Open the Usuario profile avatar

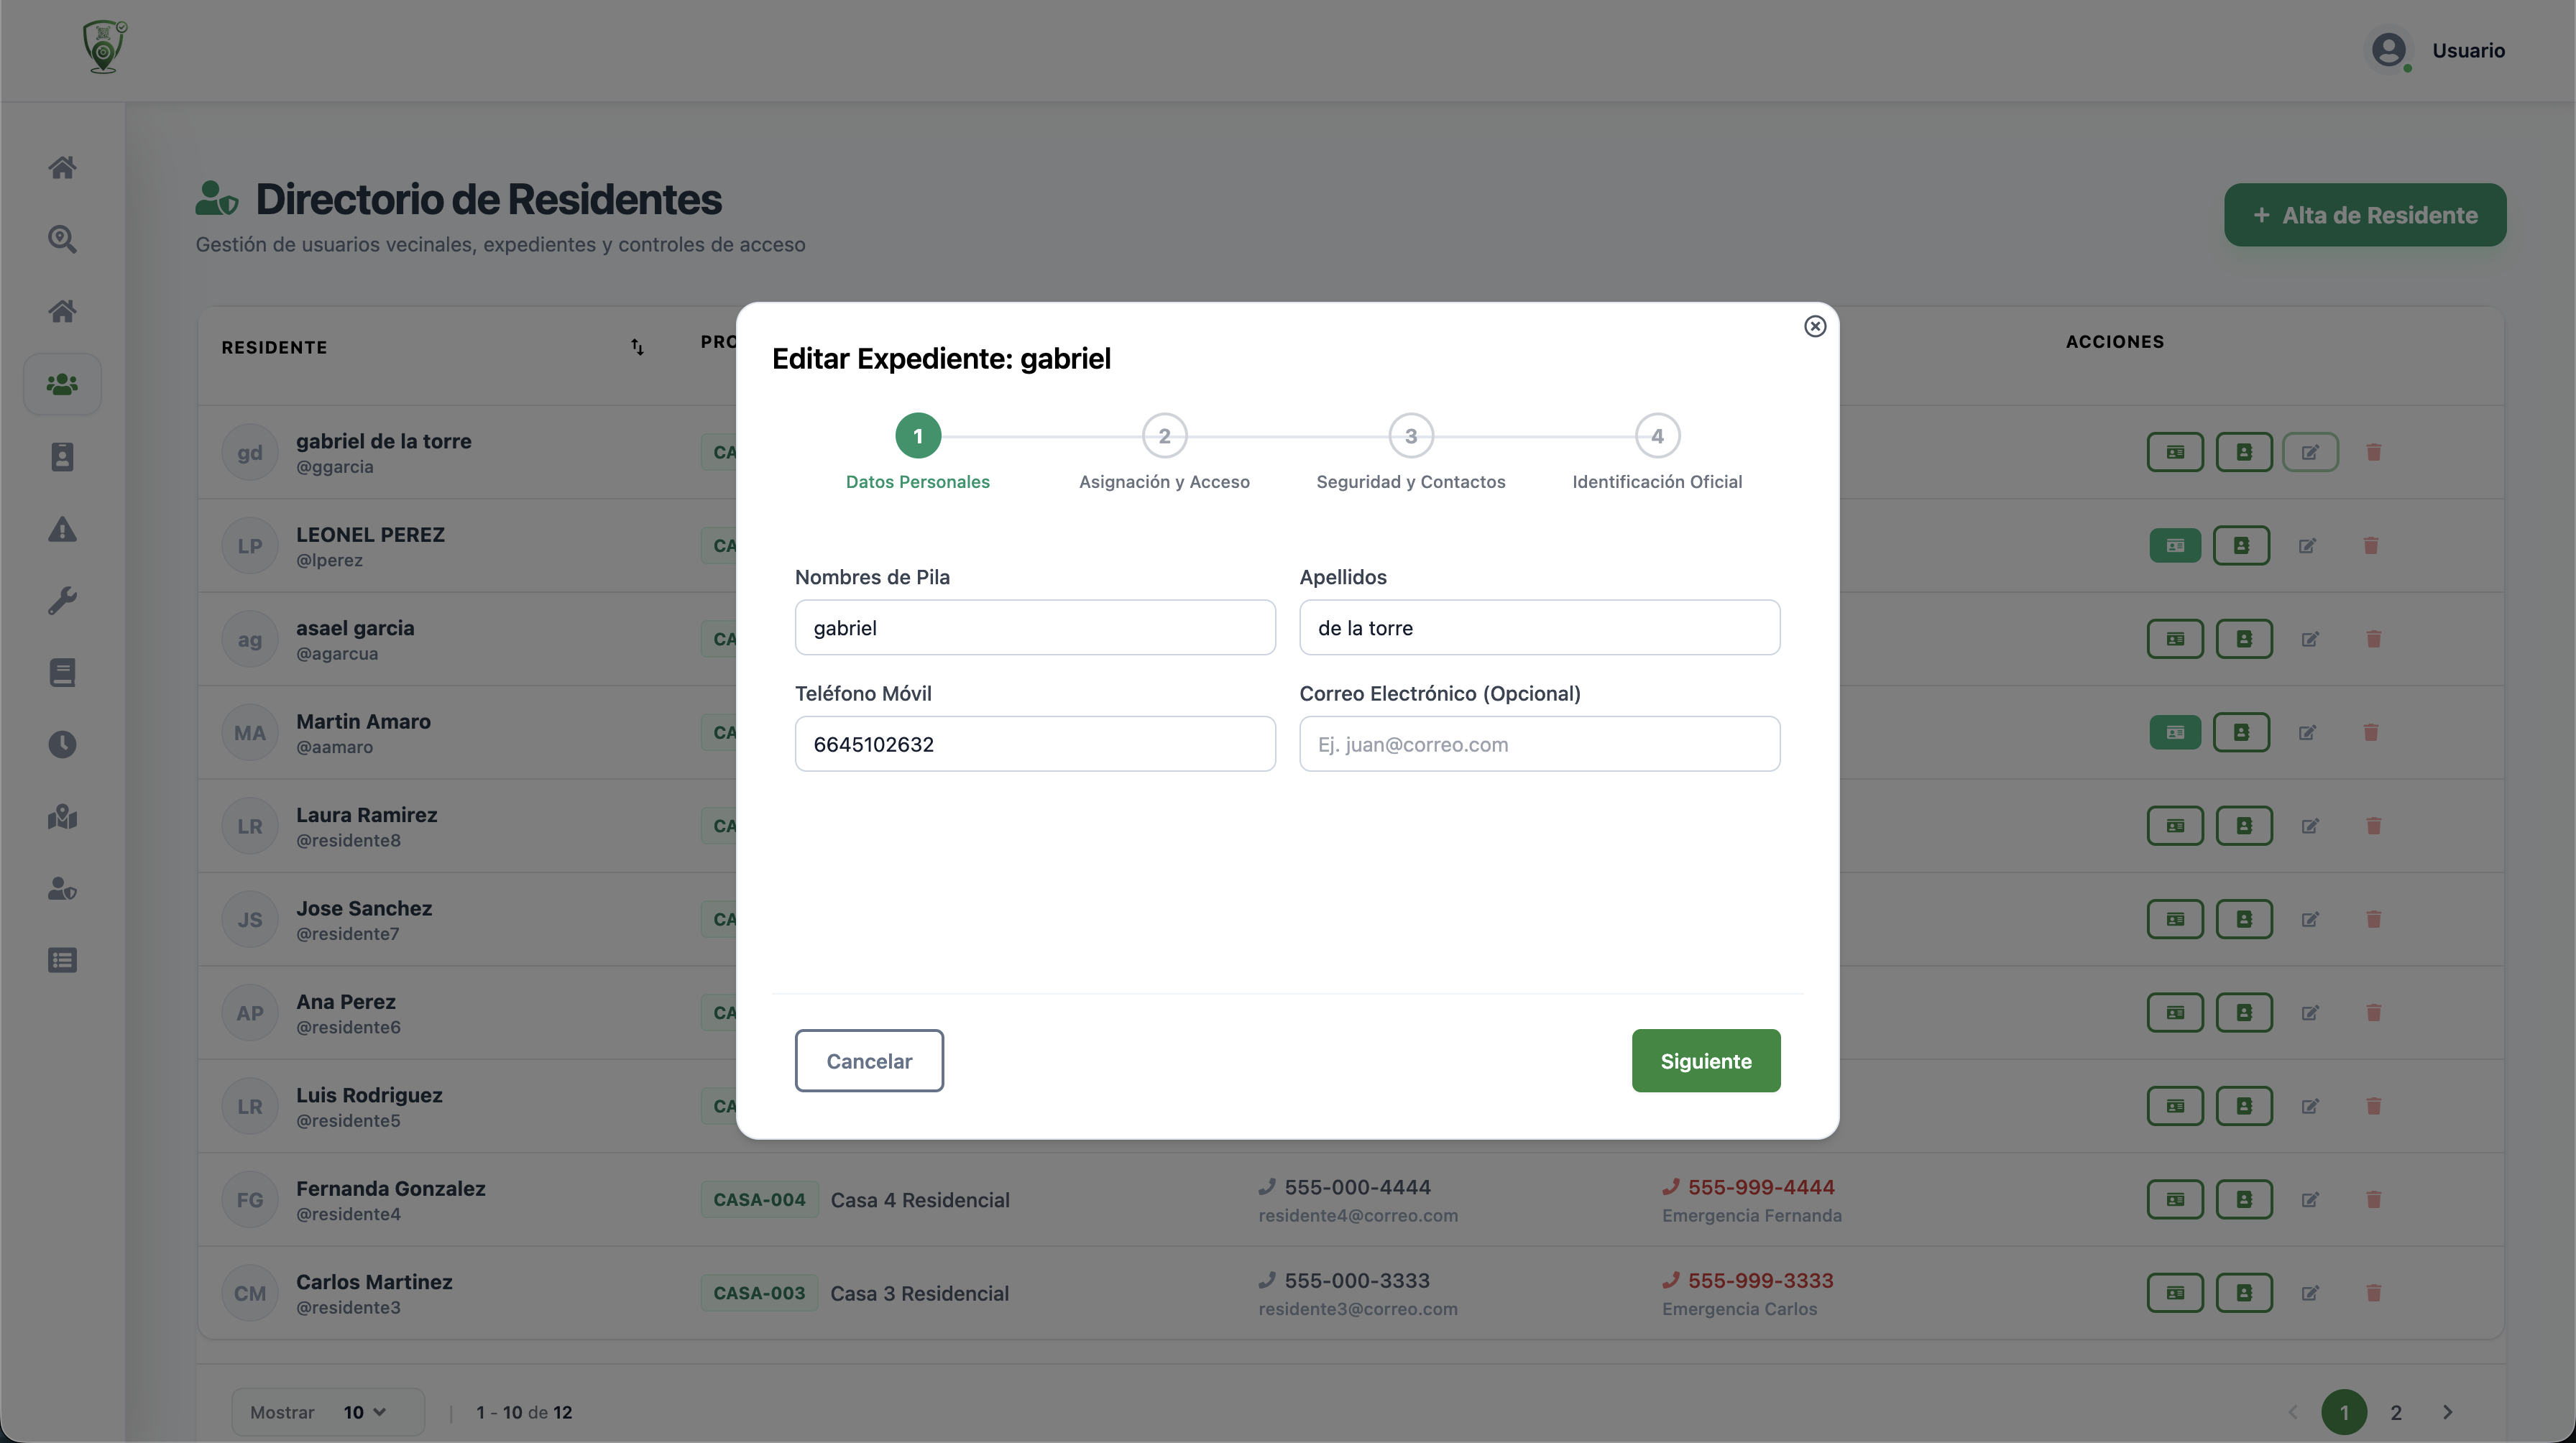[x=2389, y=50]
